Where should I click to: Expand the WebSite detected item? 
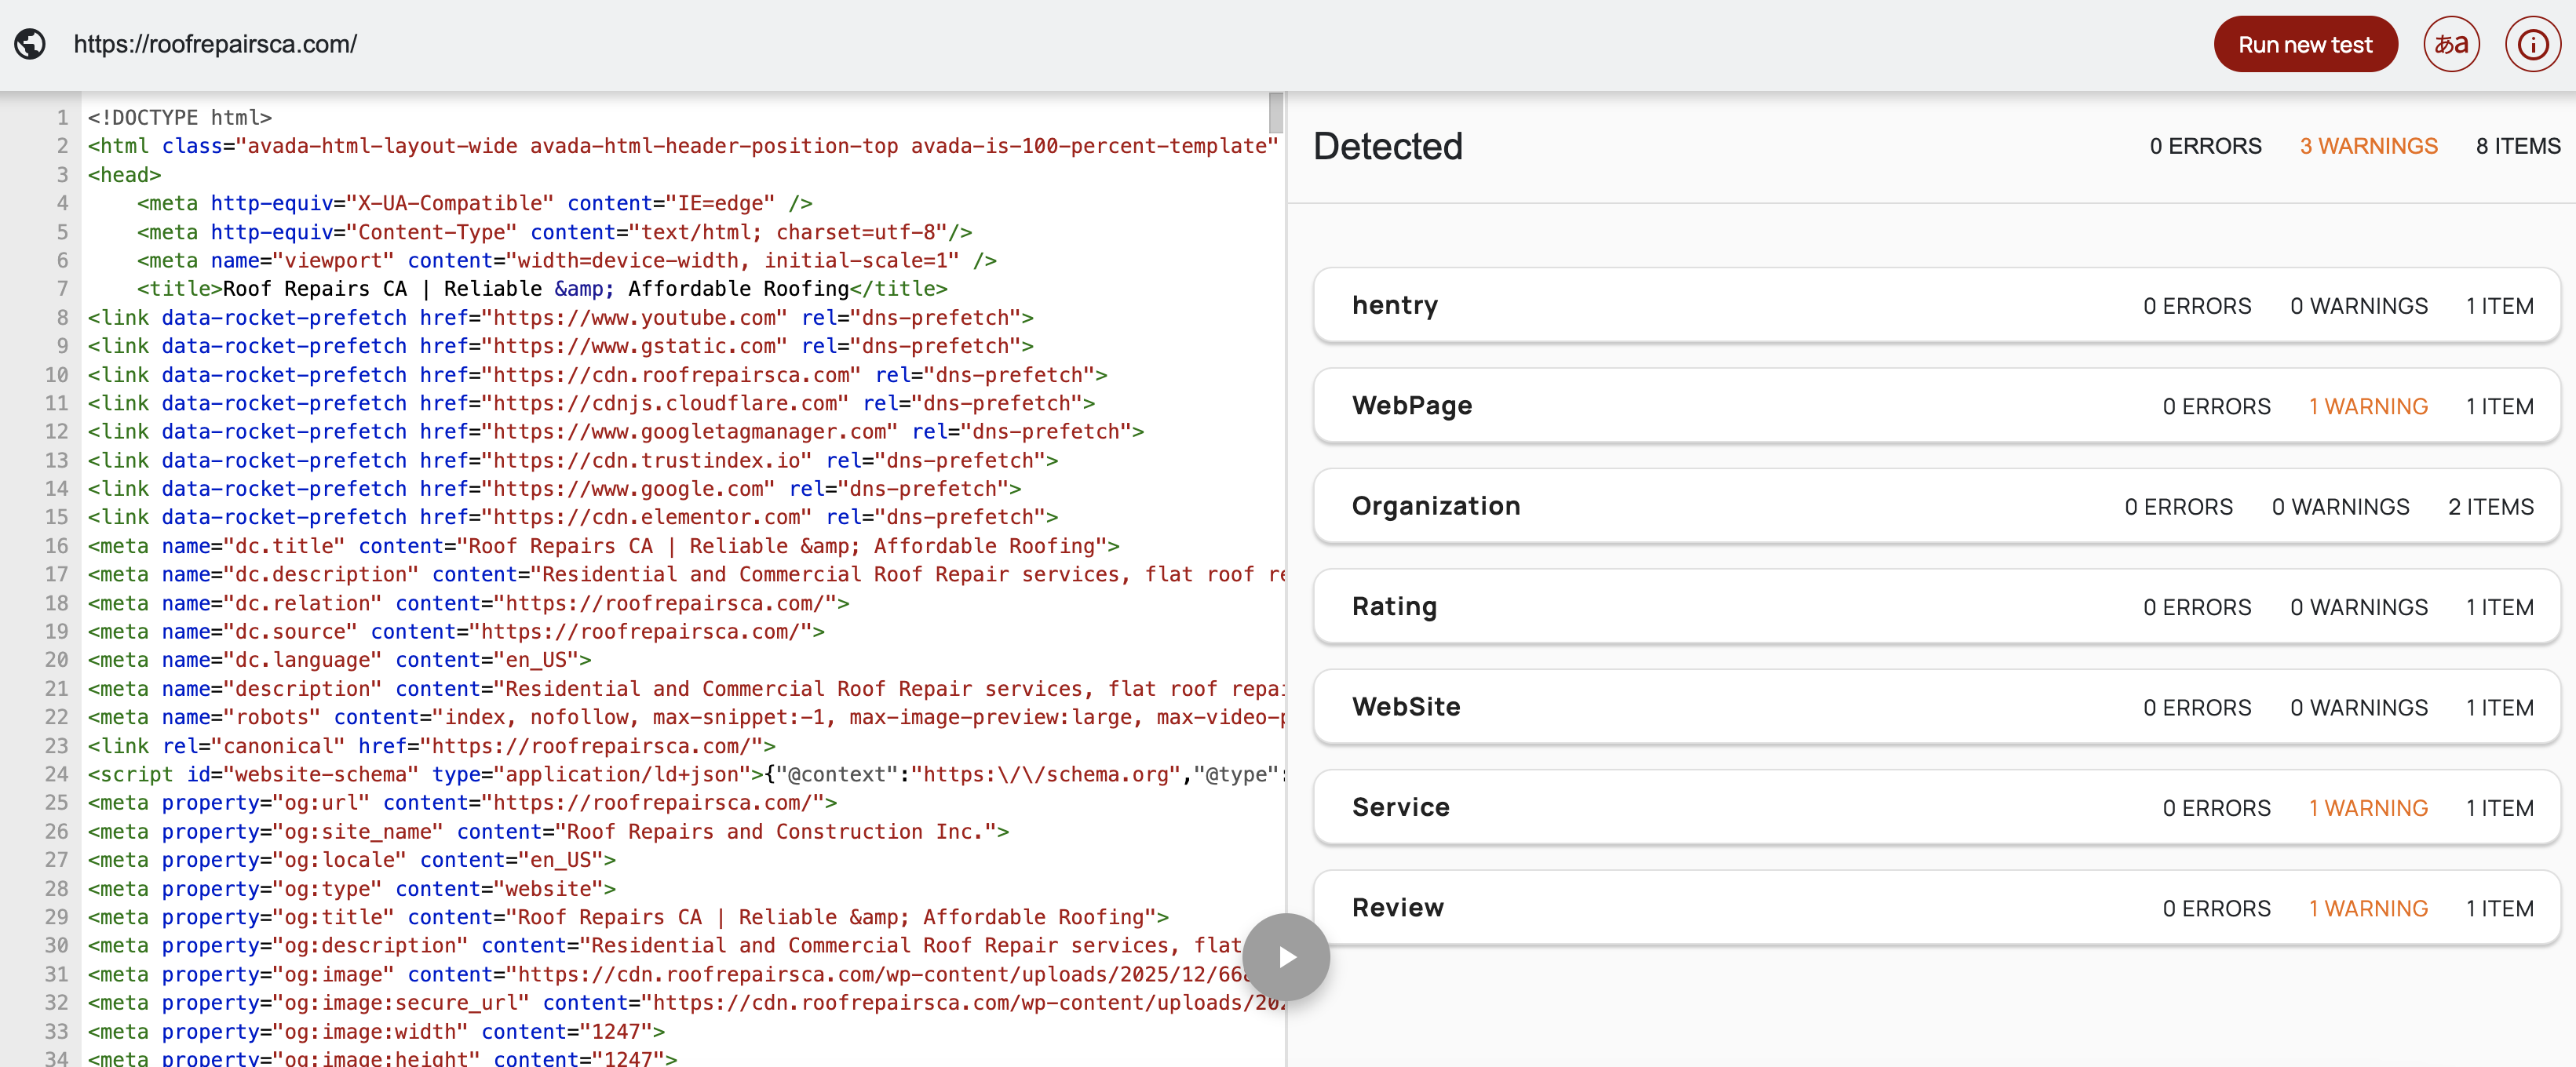[x=1406, y=707]
